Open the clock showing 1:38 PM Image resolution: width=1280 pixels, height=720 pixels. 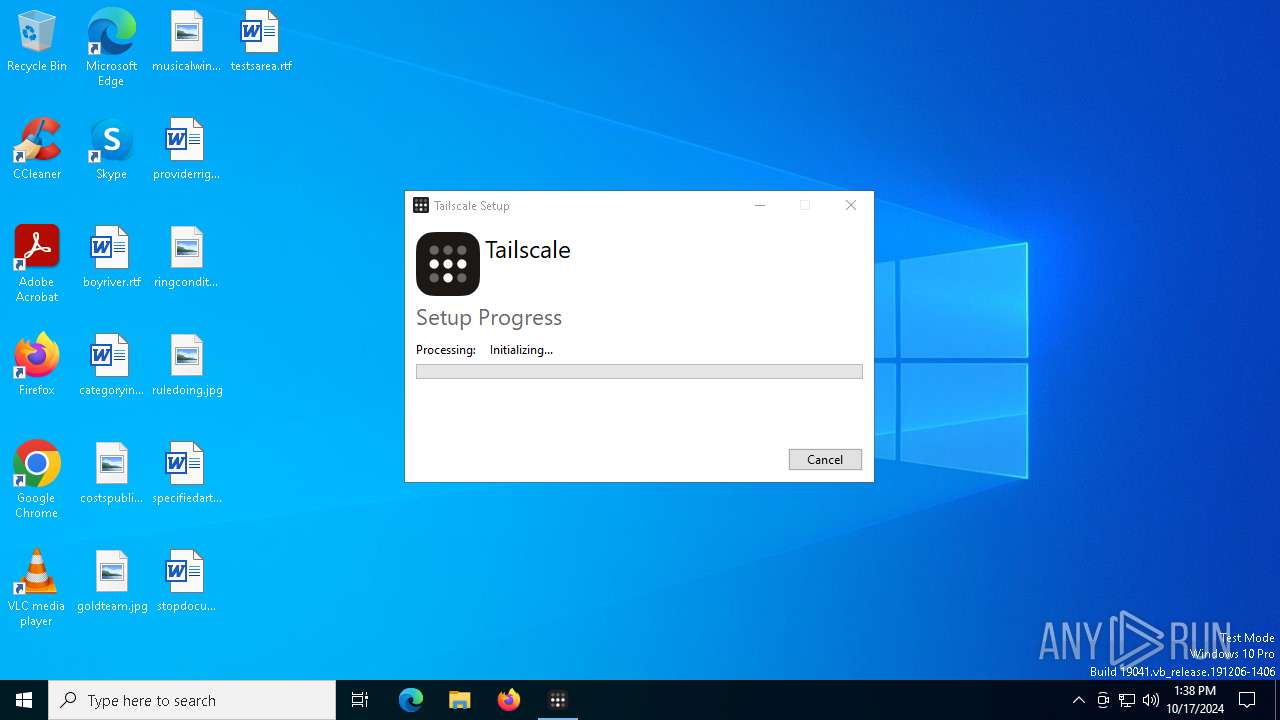(x=1195, y=700)
